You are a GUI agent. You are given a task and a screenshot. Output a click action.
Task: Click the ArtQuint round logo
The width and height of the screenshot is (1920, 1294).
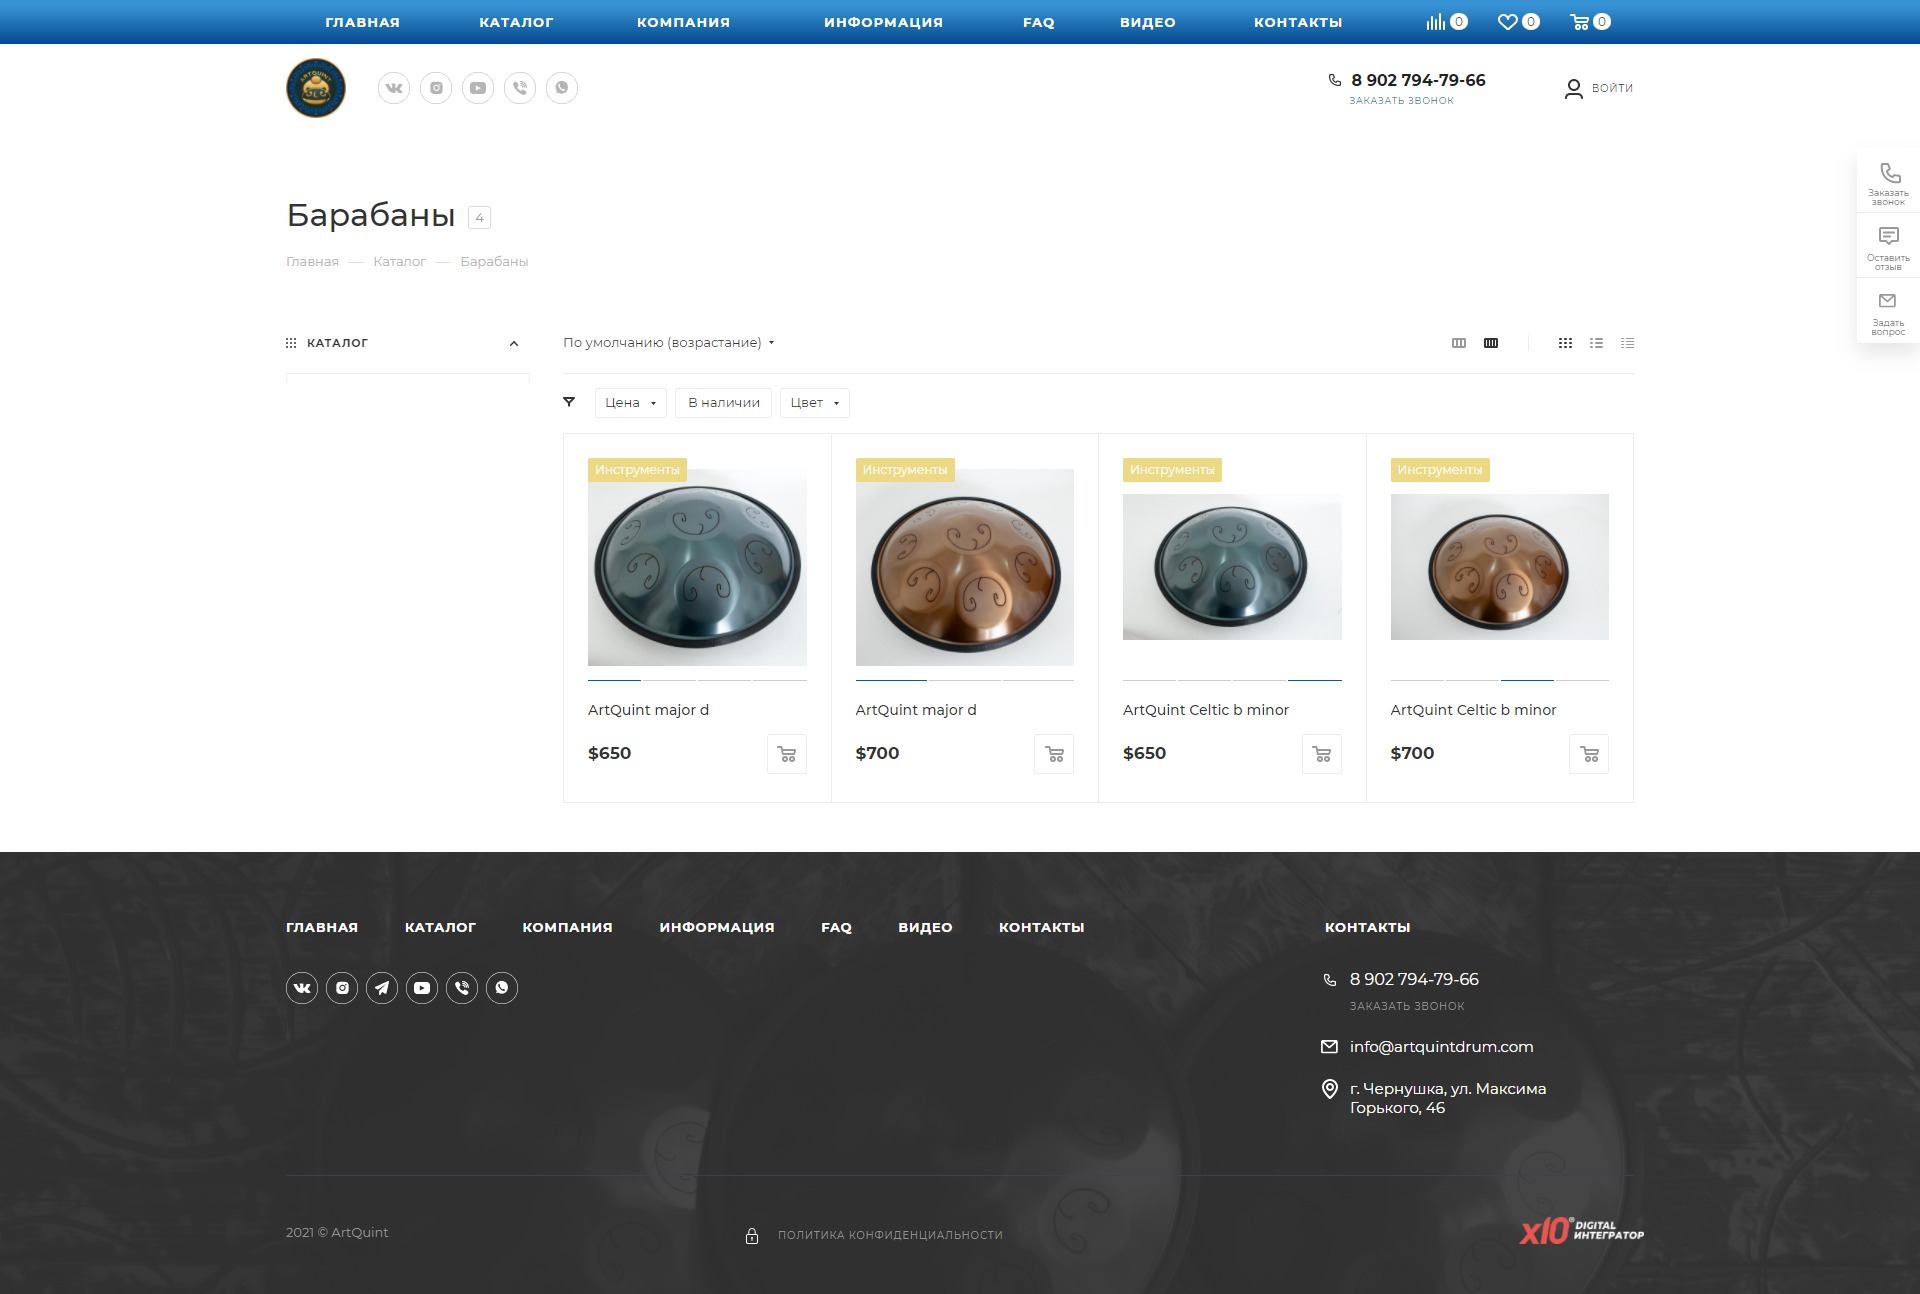coord(316,88)
